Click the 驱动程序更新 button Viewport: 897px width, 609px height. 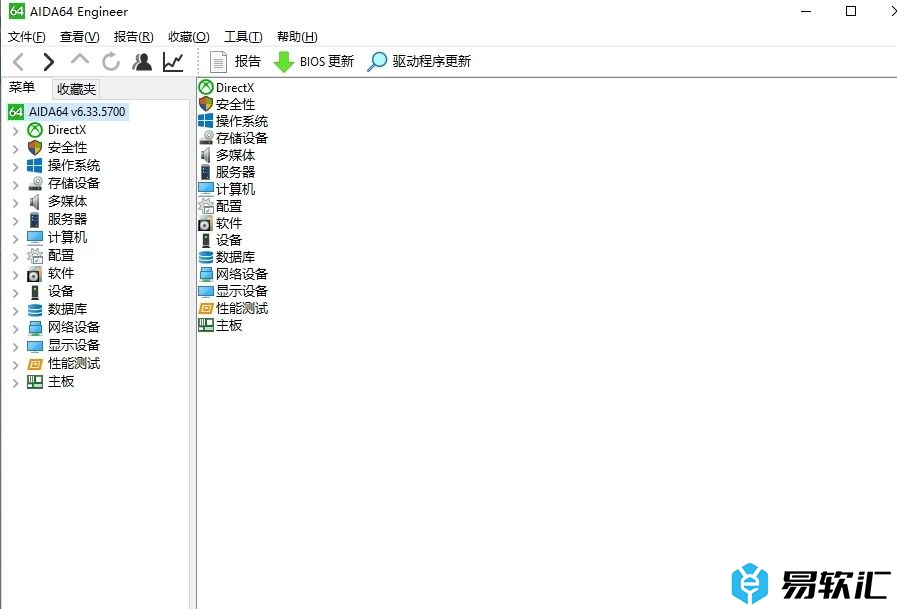(419, 62)
